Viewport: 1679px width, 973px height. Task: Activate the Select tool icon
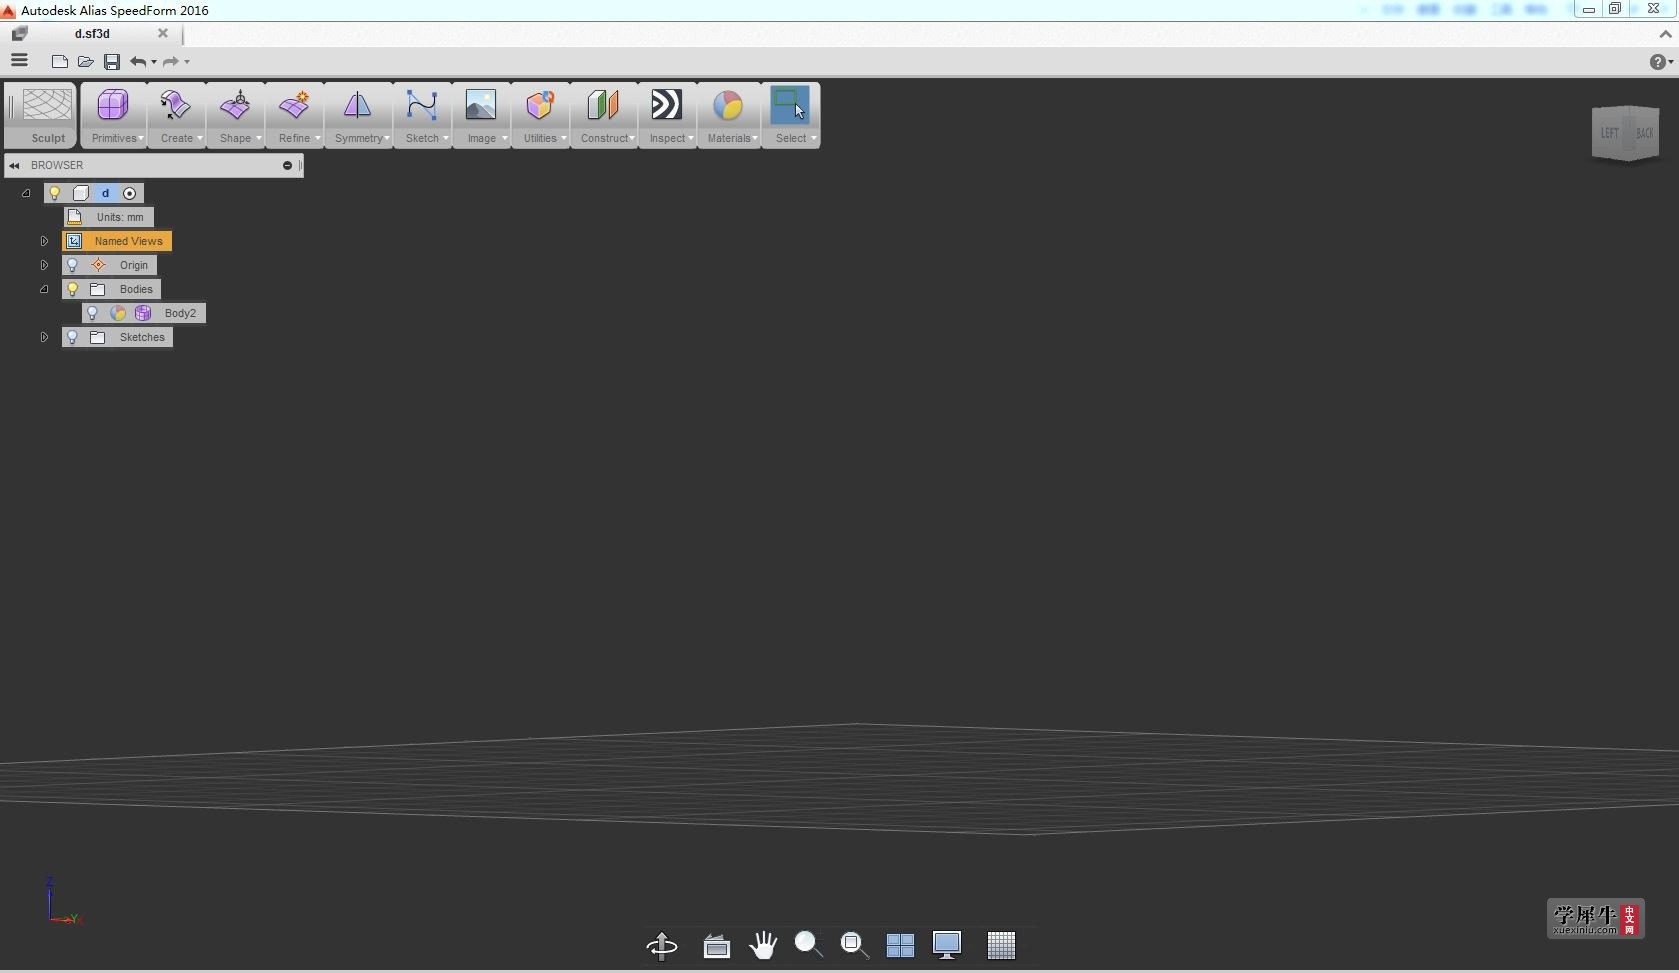790,105
